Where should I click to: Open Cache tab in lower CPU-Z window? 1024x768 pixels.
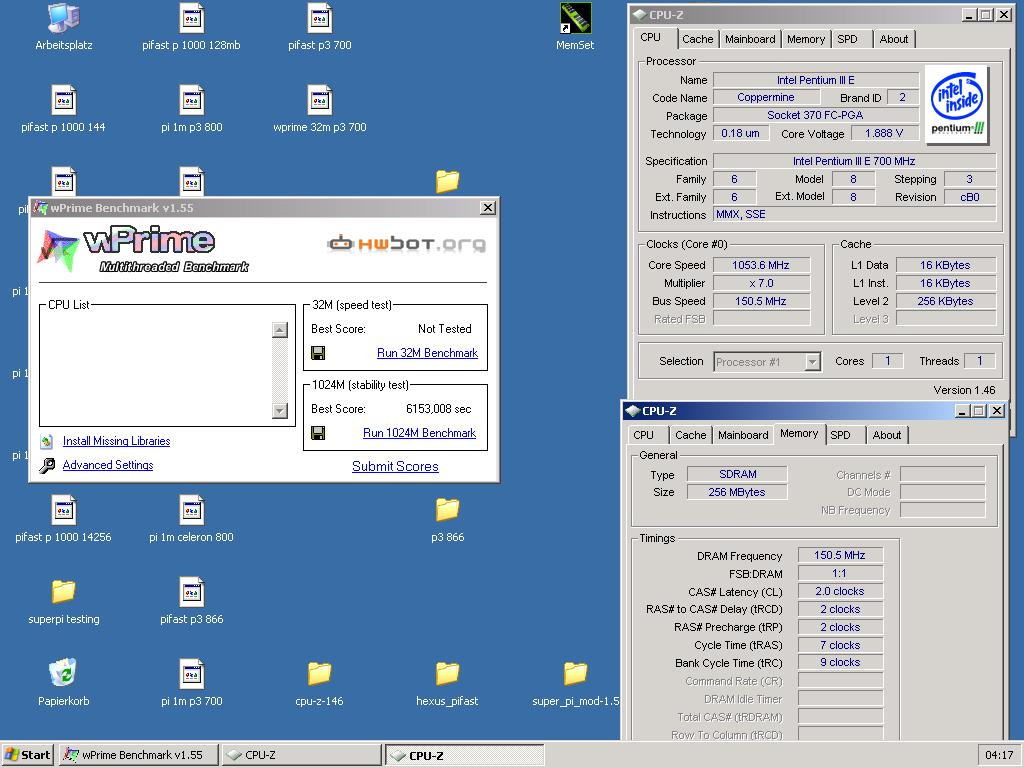pyautogui.click(x=690, y=435)
